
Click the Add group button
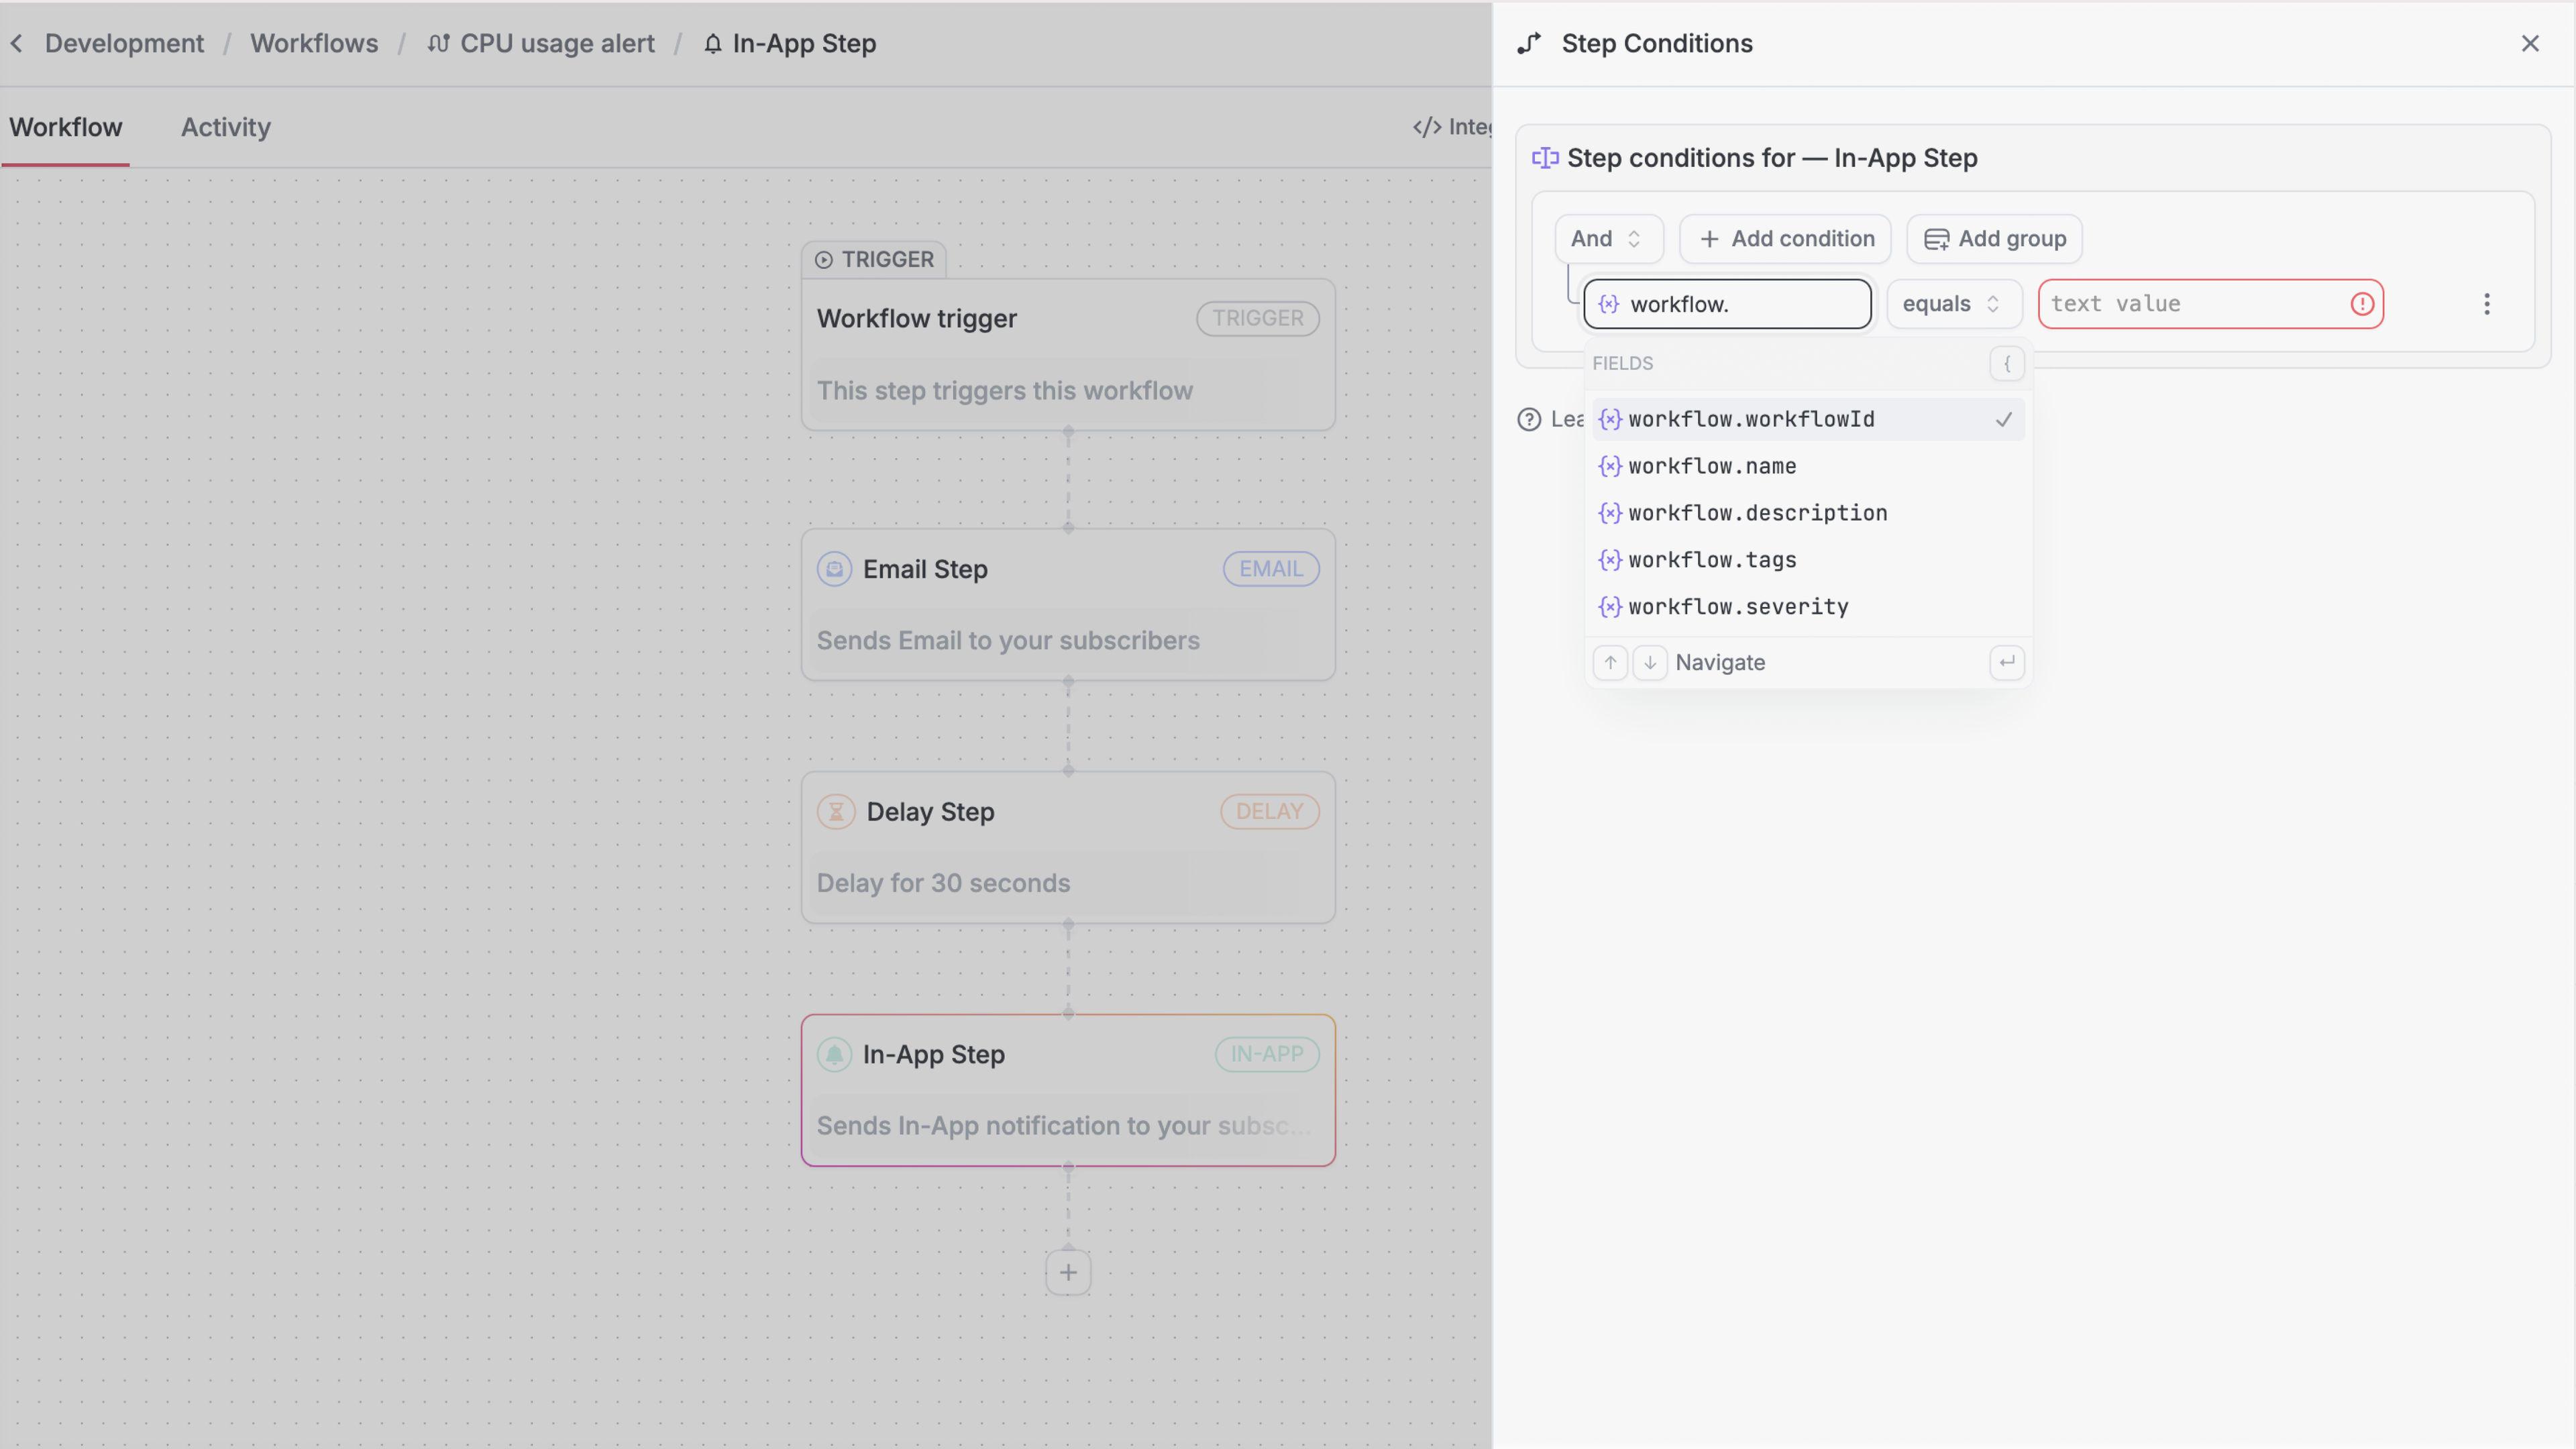click(x=1993, y=238)
